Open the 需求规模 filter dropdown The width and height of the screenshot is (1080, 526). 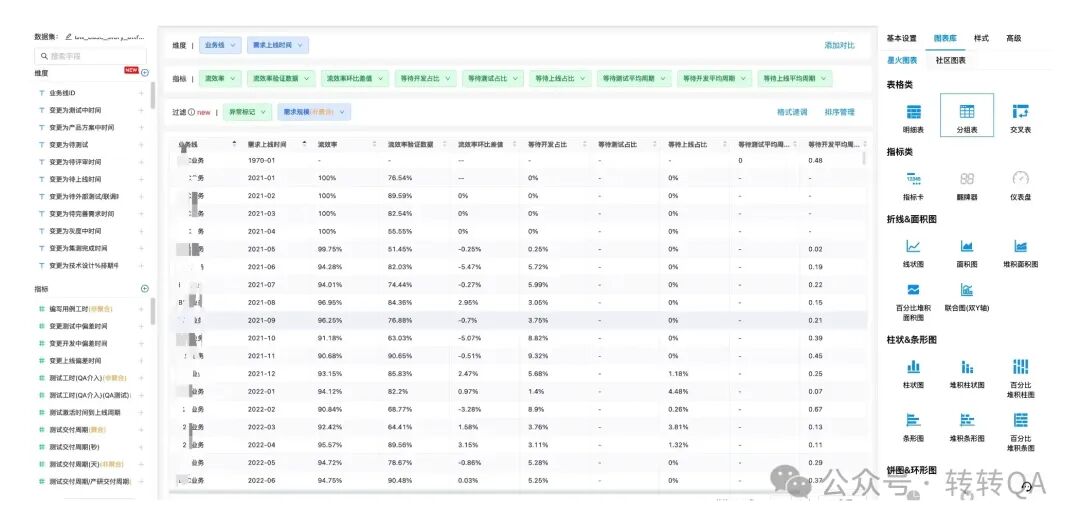(x=314, y=112)
